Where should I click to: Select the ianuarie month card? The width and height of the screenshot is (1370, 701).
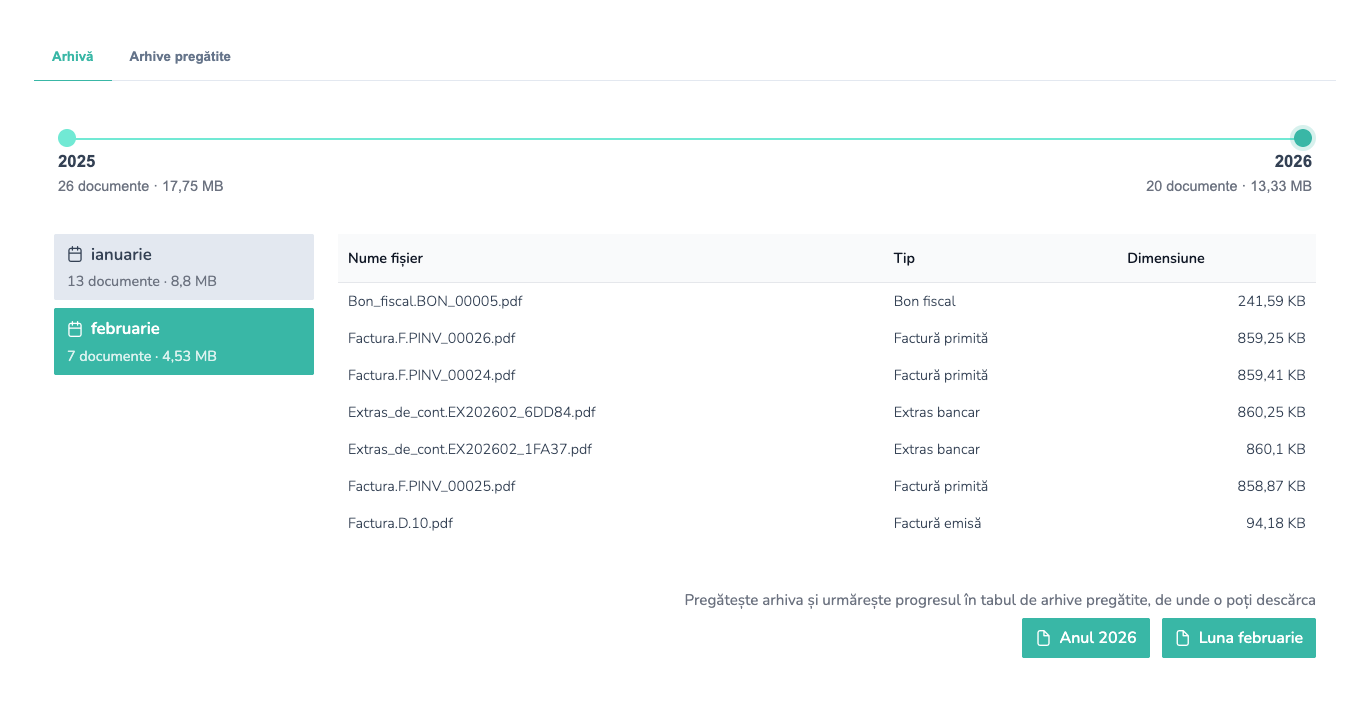184,268
